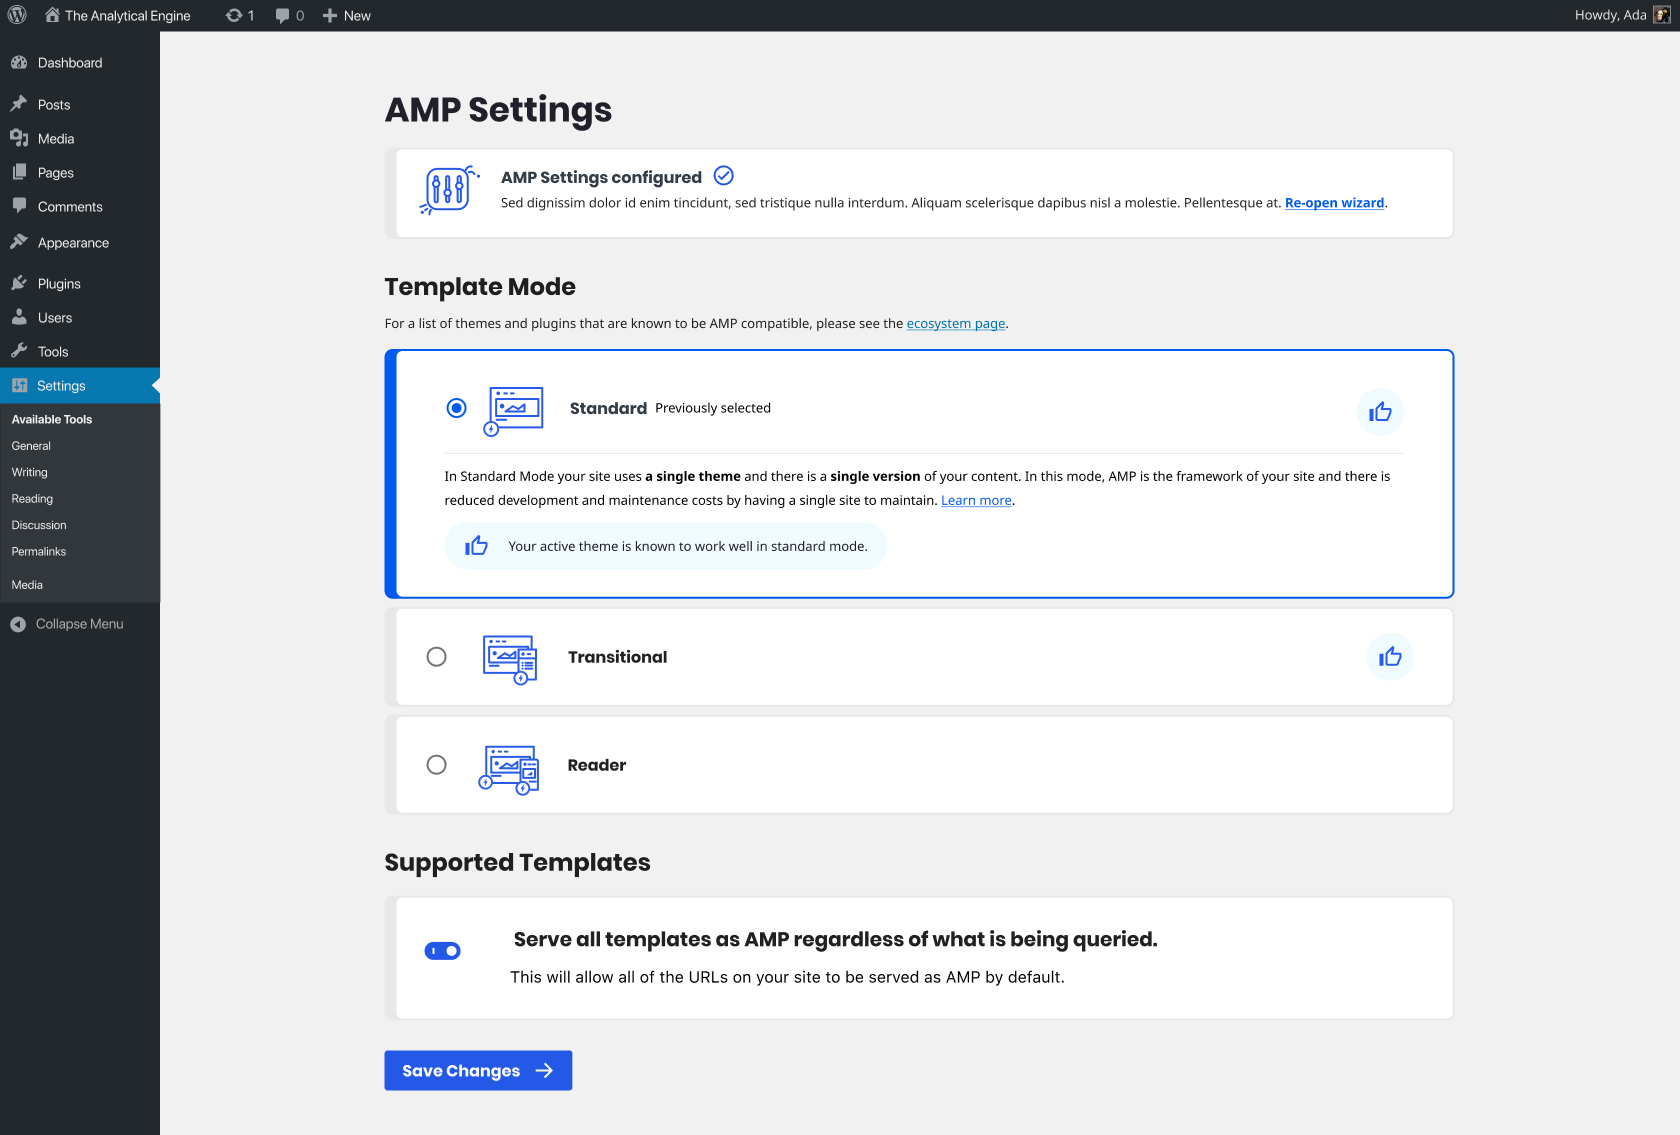Open Available Tools submenu item
The height and width of the screenshot is (1135, 1680).
coord(52,420)
